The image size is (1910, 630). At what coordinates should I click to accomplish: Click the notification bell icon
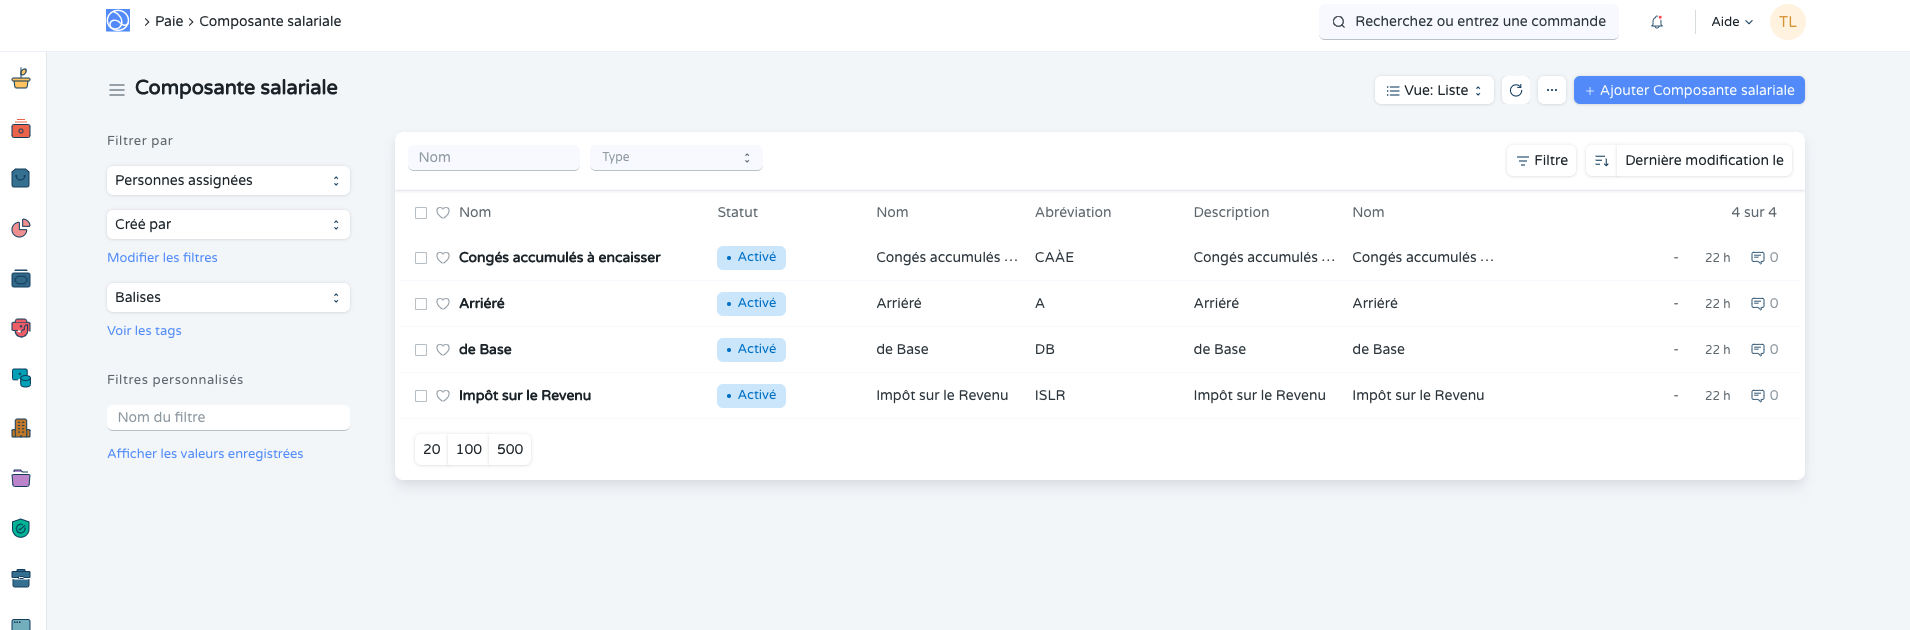click(1657, 22)
